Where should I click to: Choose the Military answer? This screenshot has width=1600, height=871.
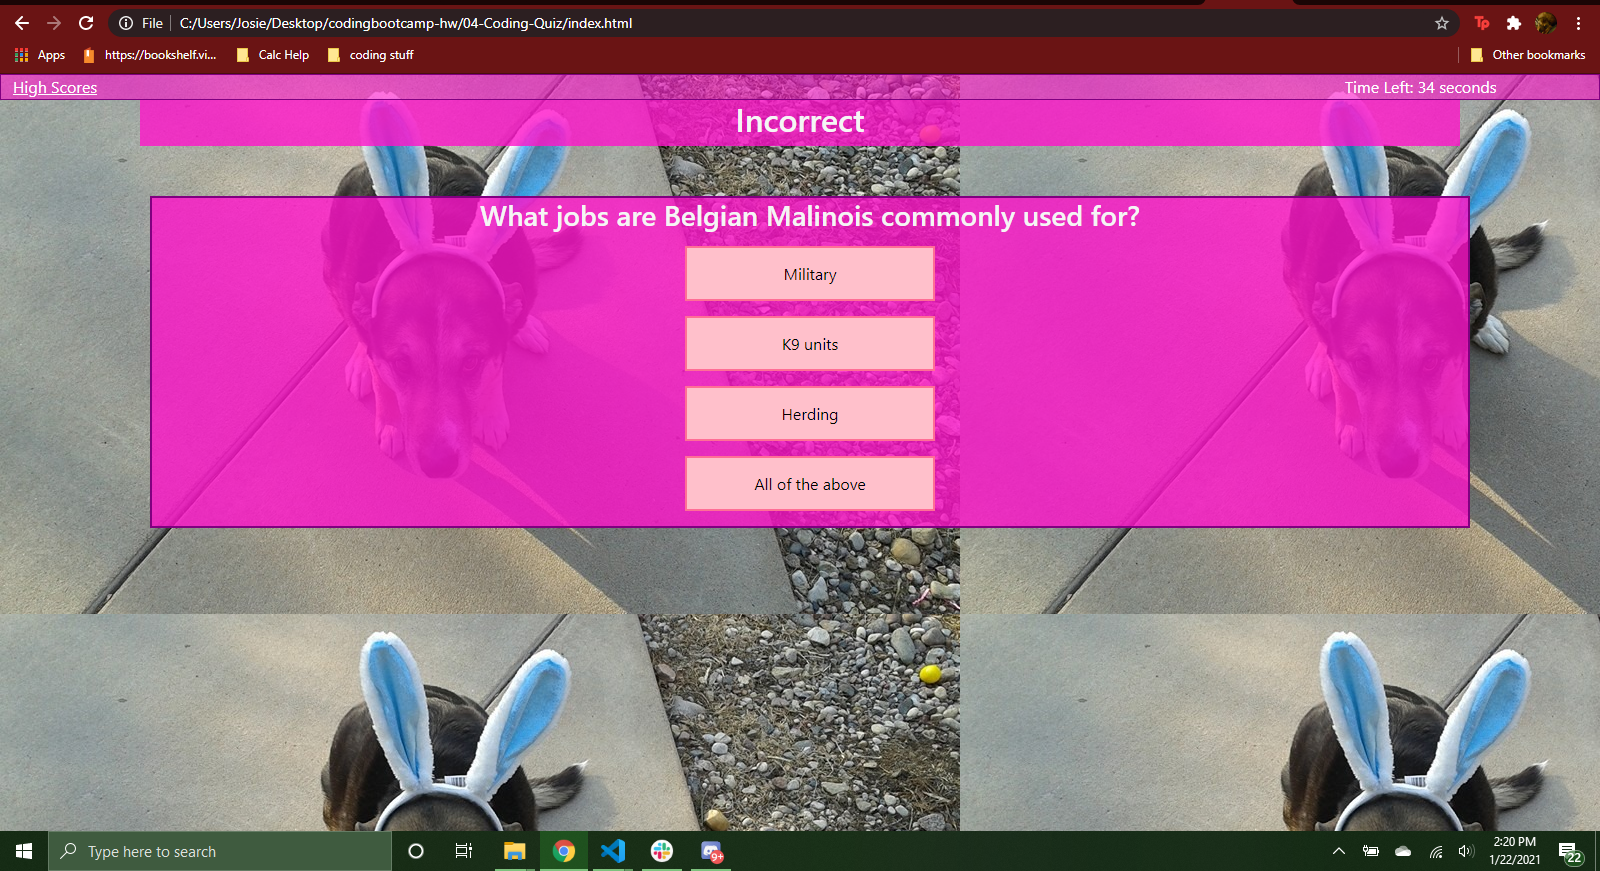pyautogui.click(x=810, y=274)
